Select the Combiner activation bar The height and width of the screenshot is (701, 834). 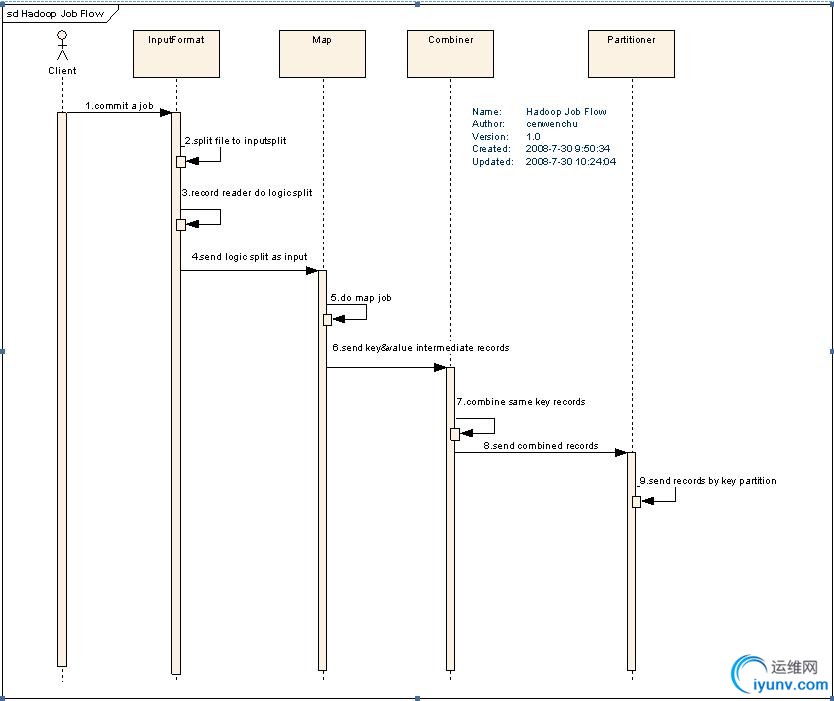(x=451, y=519)
